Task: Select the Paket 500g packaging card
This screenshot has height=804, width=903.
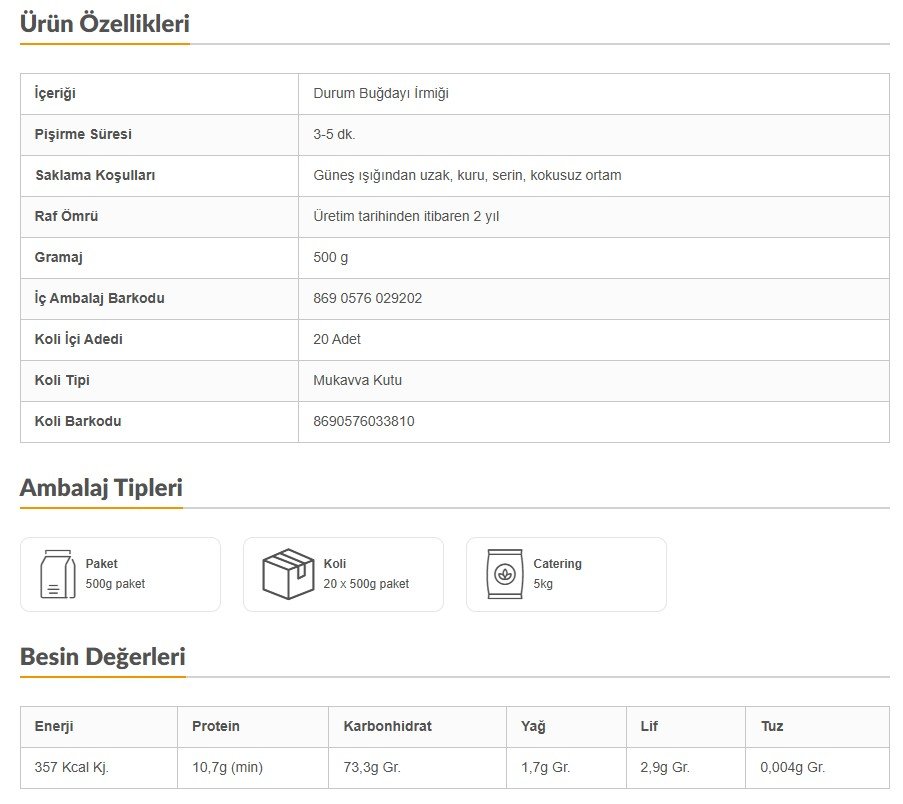Action: point(120,574)
